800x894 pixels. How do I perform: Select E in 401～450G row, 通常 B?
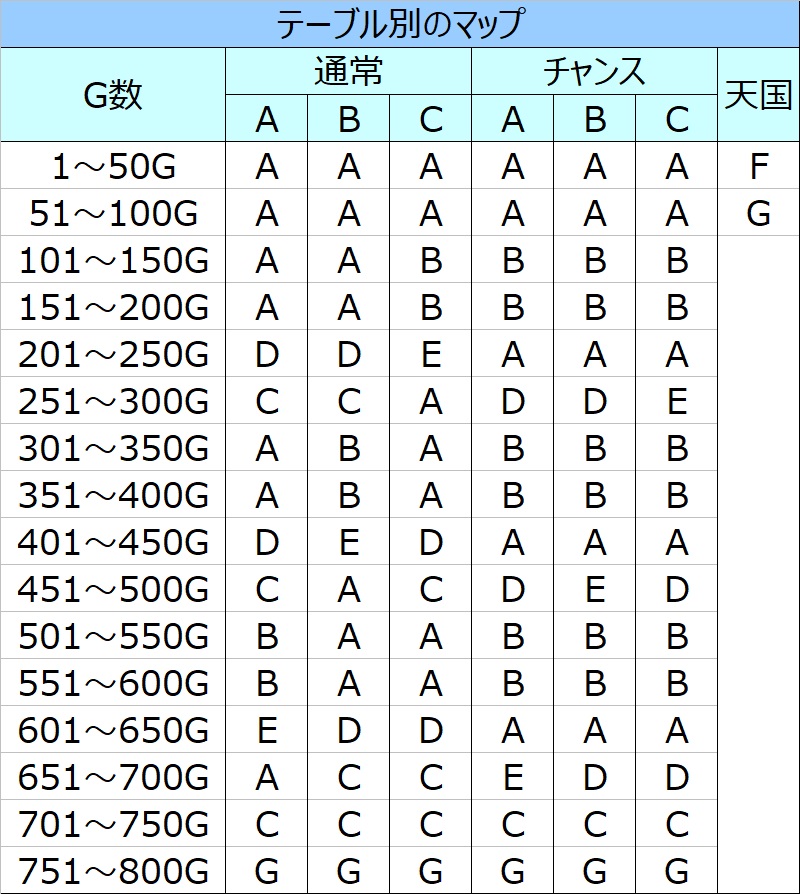349,543
